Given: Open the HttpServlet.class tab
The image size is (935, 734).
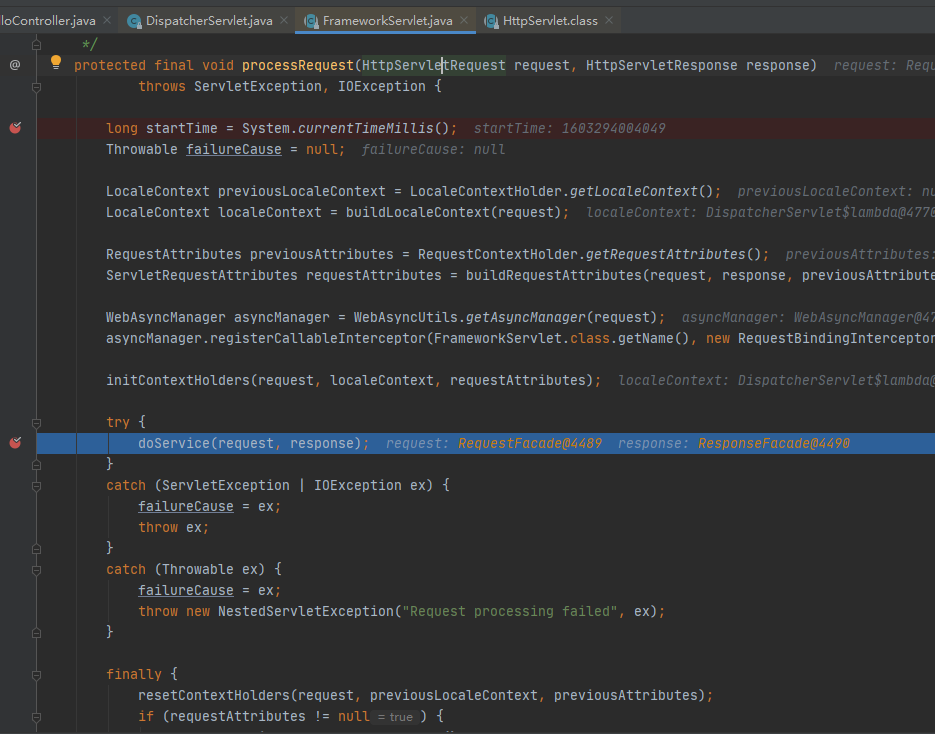Looking at the screenshot, I should coord(550,18).
